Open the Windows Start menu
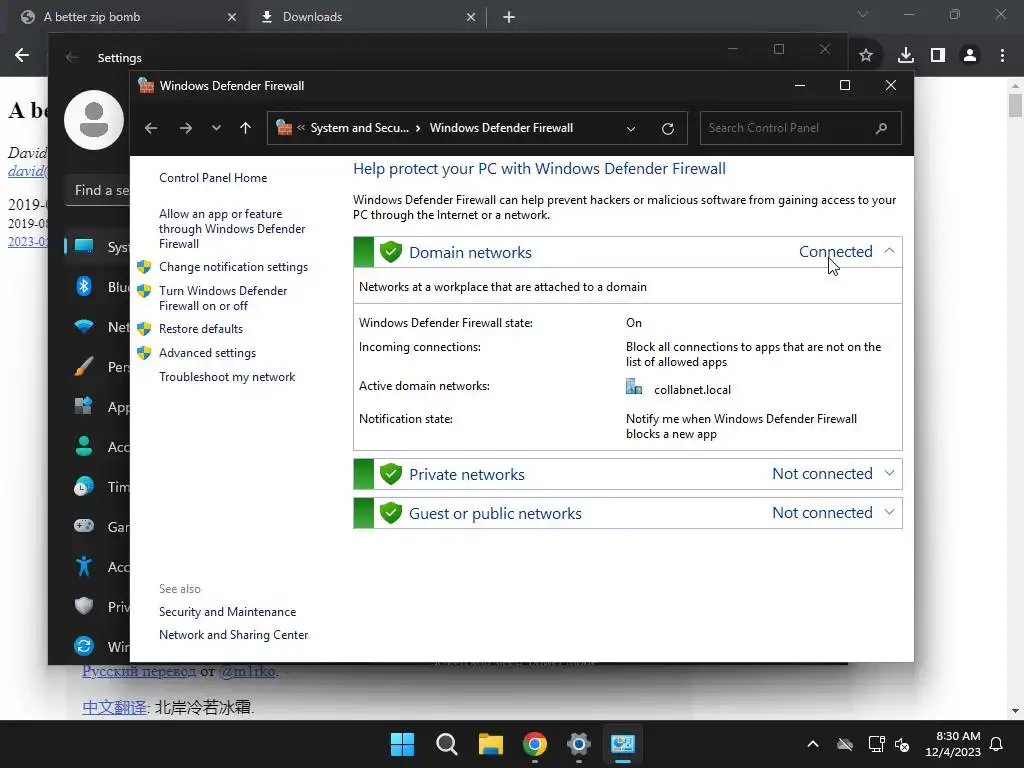This screenshot has height=768, width=1024. (402, 744)
